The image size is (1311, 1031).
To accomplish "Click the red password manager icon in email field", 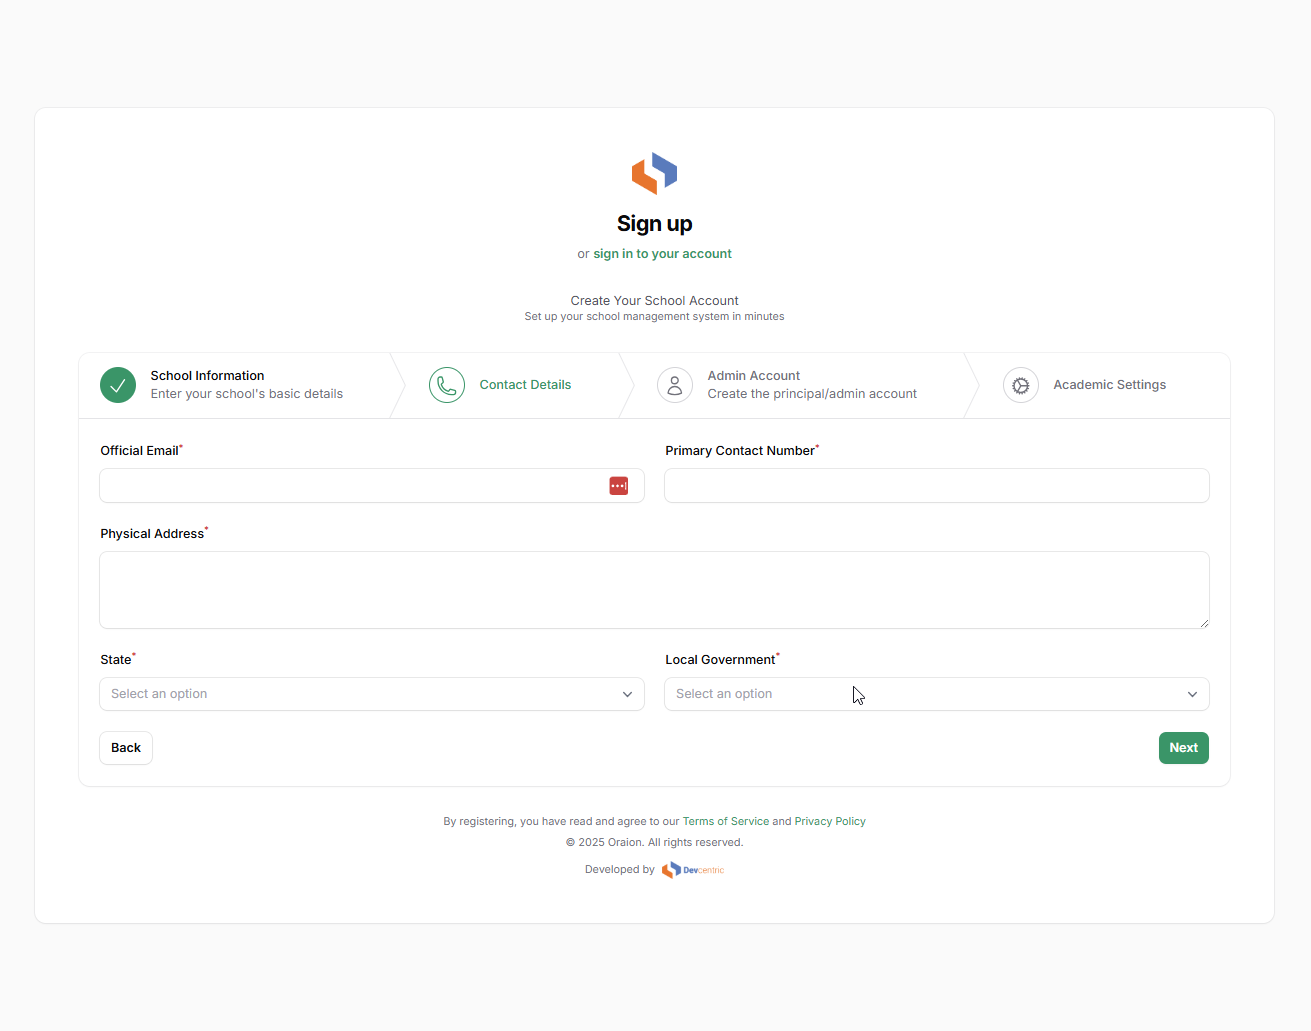I will pos(619,486).
